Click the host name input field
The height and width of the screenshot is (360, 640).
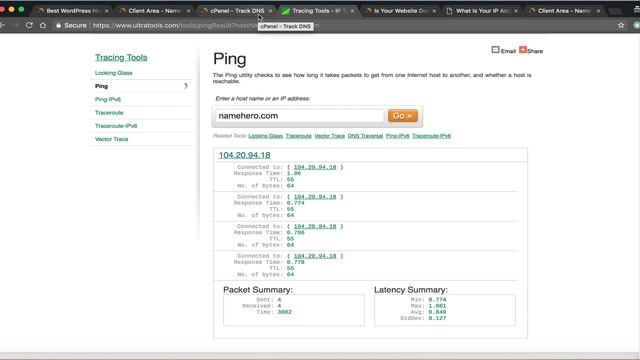tap(300, 116)
